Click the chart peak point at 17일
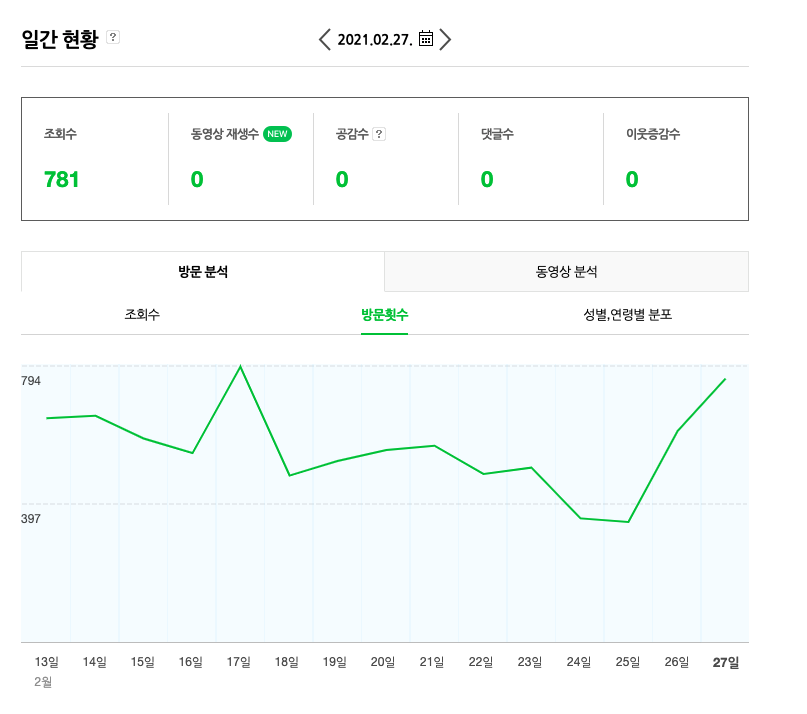This screenshot has height=714, width=807. coord(240,366)
